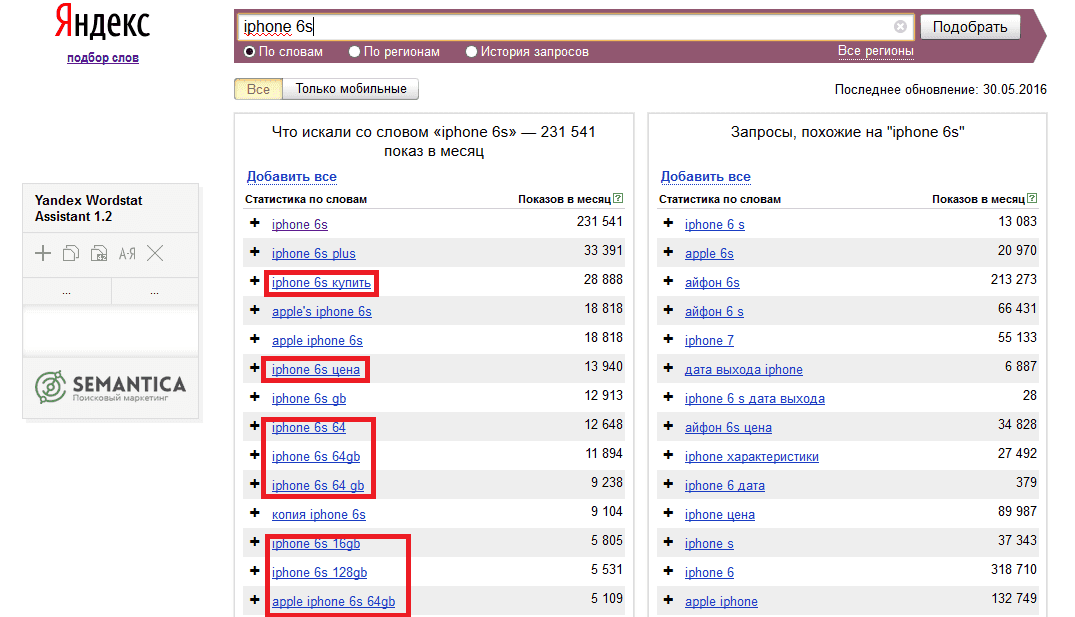
Task: Add 'айфон 6s цена' via plus icon
Action: [x=668, y=426]
